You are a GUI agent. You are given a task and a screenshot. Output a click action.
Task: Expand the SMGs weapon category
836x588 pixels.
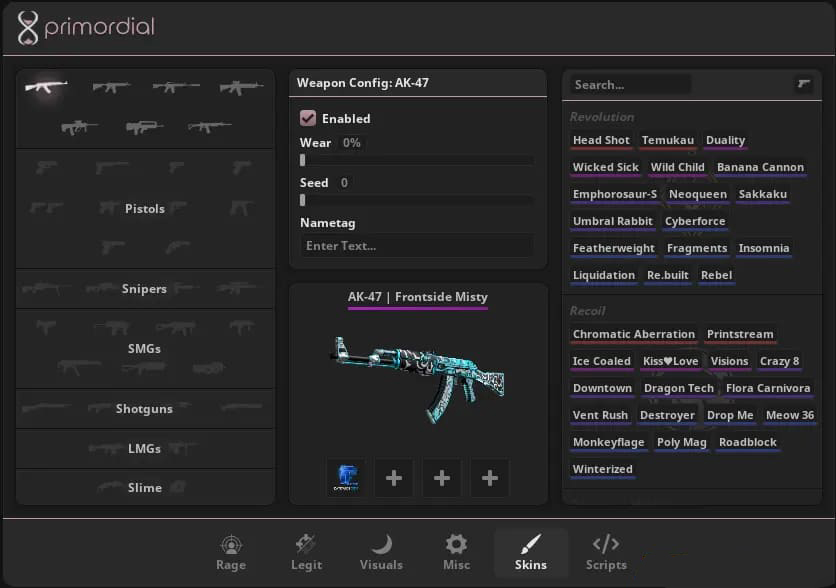tap(145, 349)
